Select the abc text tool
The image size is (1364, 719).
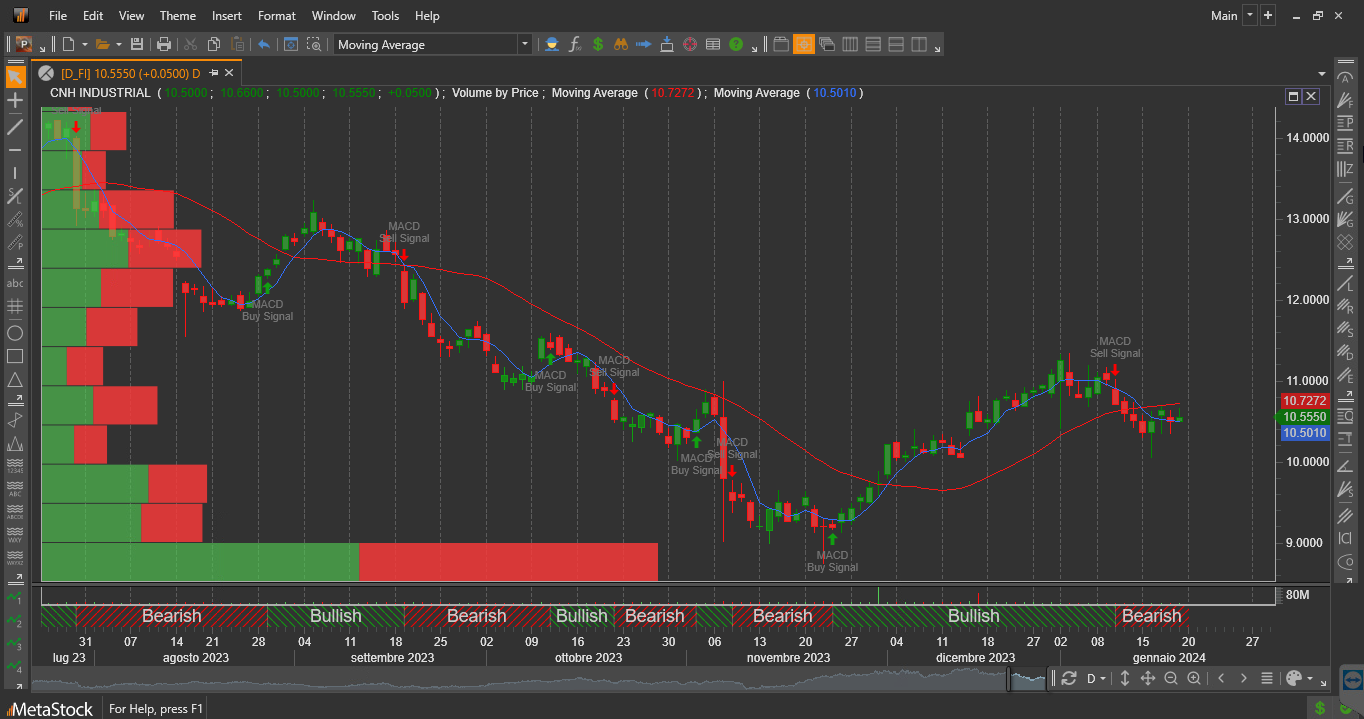coord(15,283)
